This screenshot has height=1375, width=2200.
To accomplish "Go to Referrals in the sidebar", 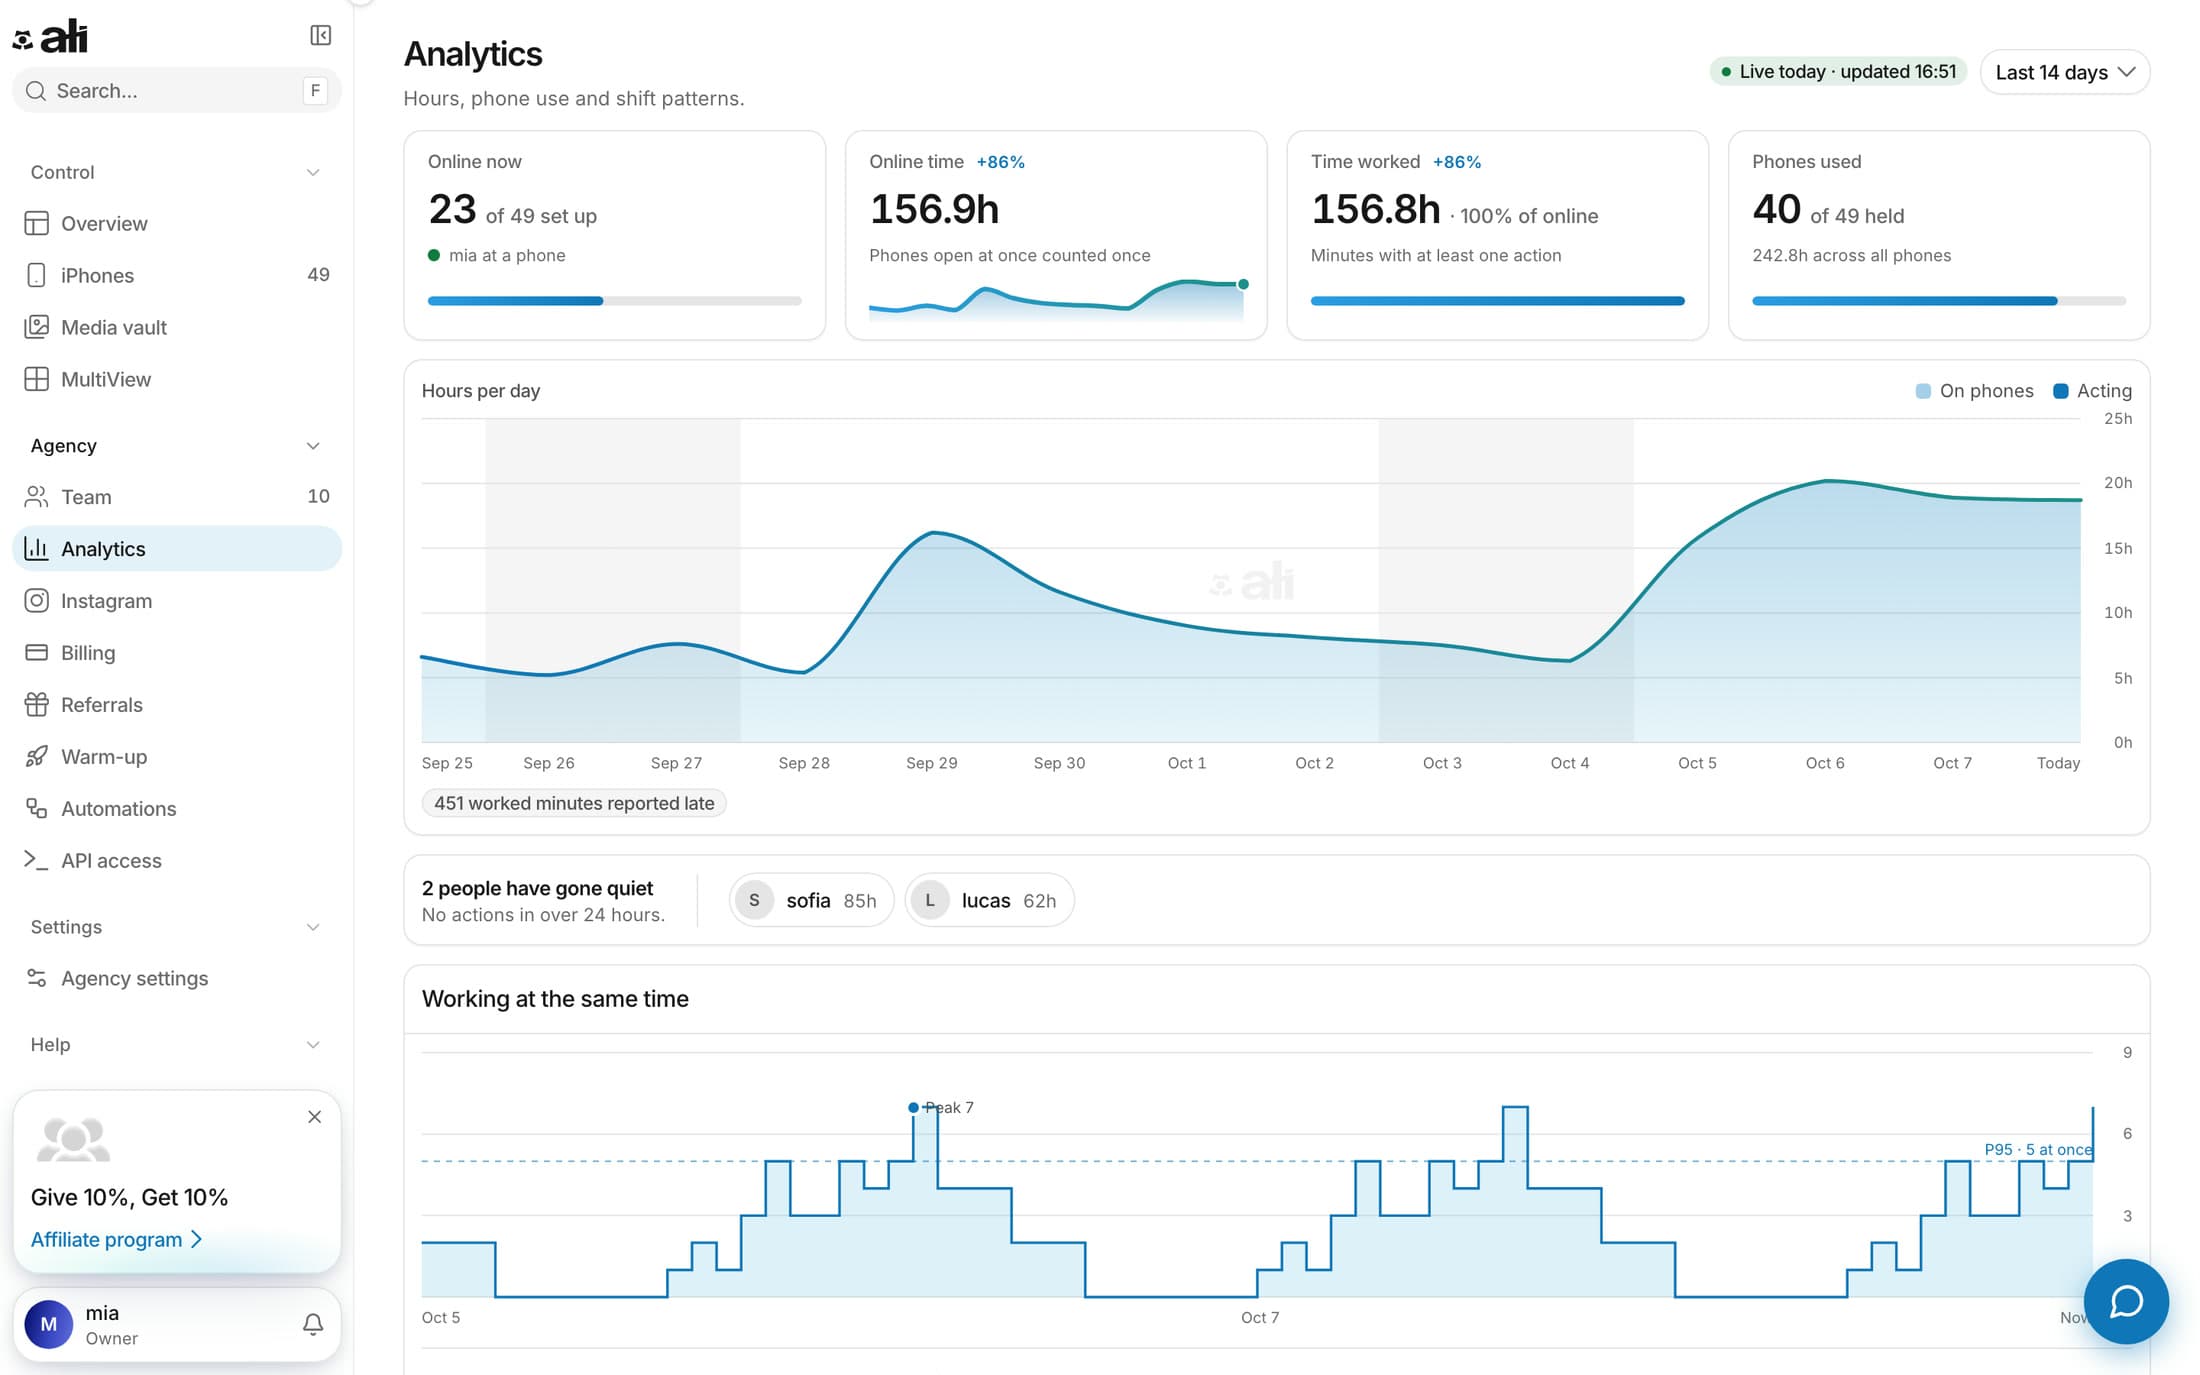I will point(177,705).
